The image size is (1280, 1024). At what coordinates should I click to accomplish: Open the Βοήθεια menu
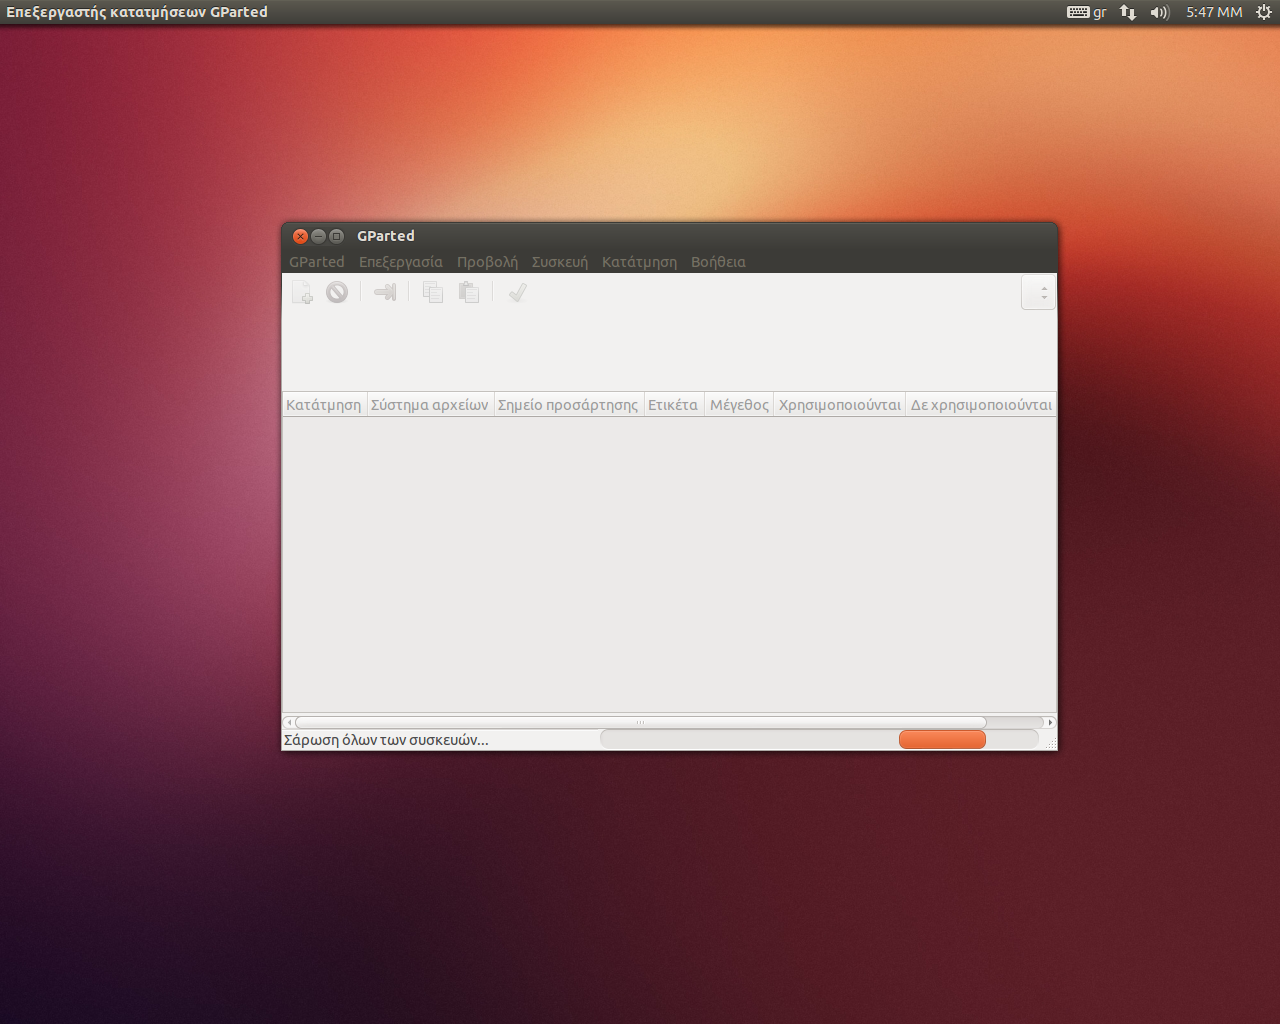point(718,262)
